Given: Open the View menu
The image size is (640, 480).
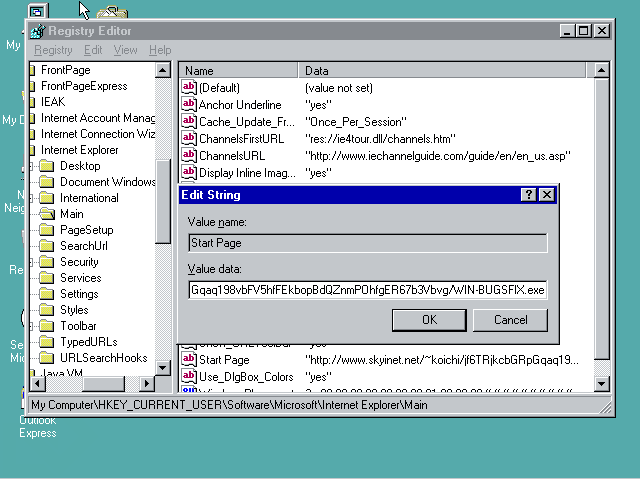Looking at the screenshot, I should point(125,50).
